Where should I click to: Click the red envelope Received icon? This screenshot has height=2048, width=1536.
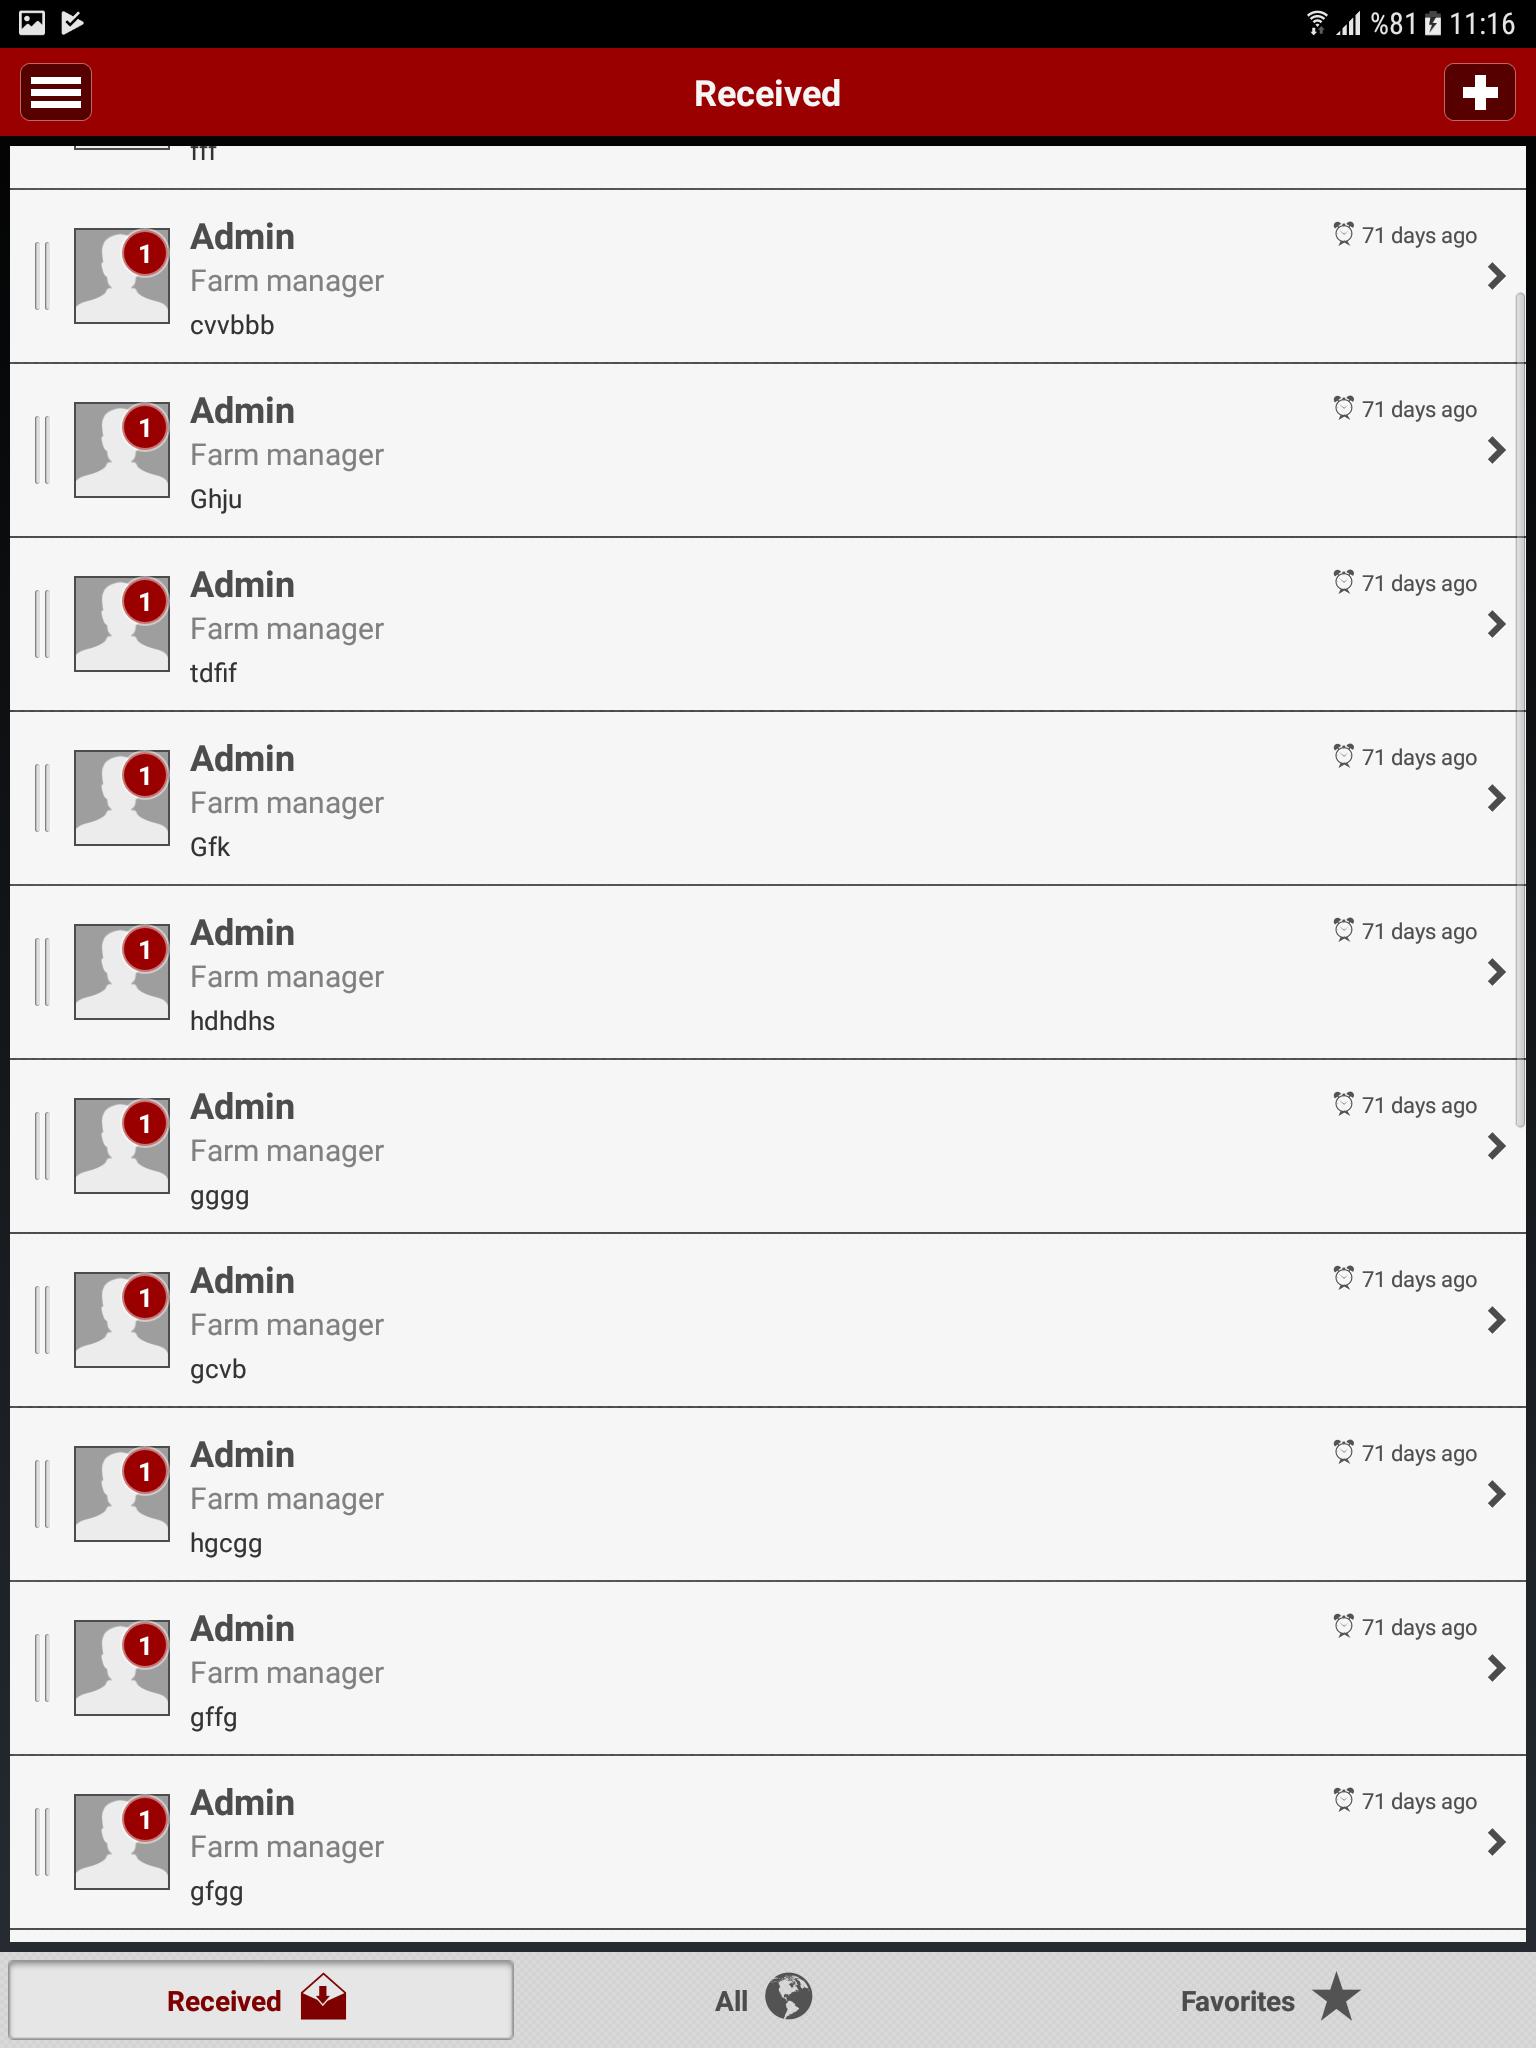[x=323, y=1996]
